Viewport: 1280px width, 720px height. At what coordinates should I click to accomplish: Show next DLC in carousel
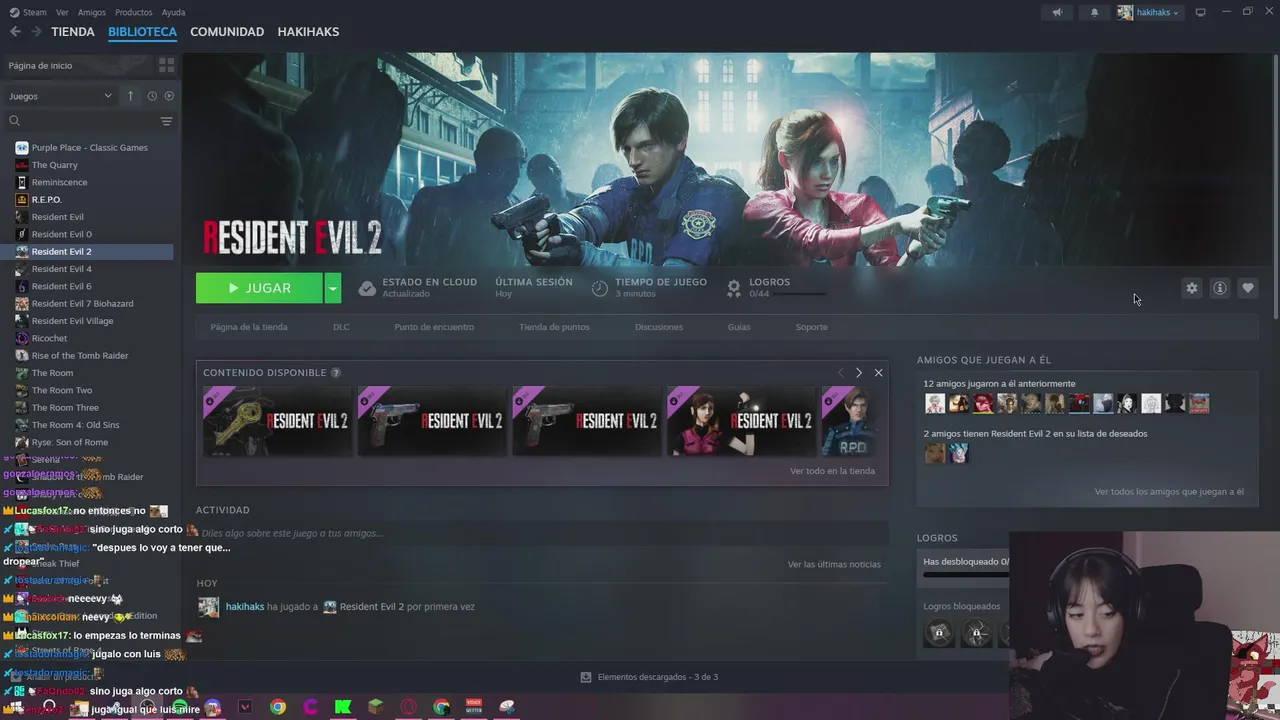pyautogui.click(x=858, y=373)
